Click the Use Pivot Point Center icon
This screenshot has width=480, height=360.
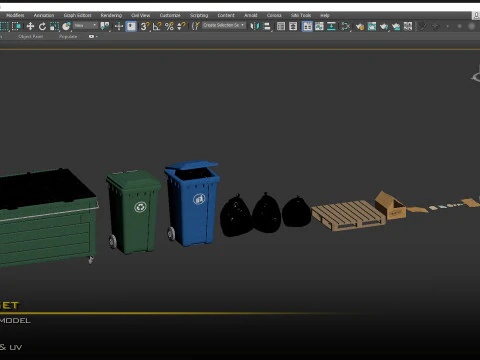click(105, 26)
